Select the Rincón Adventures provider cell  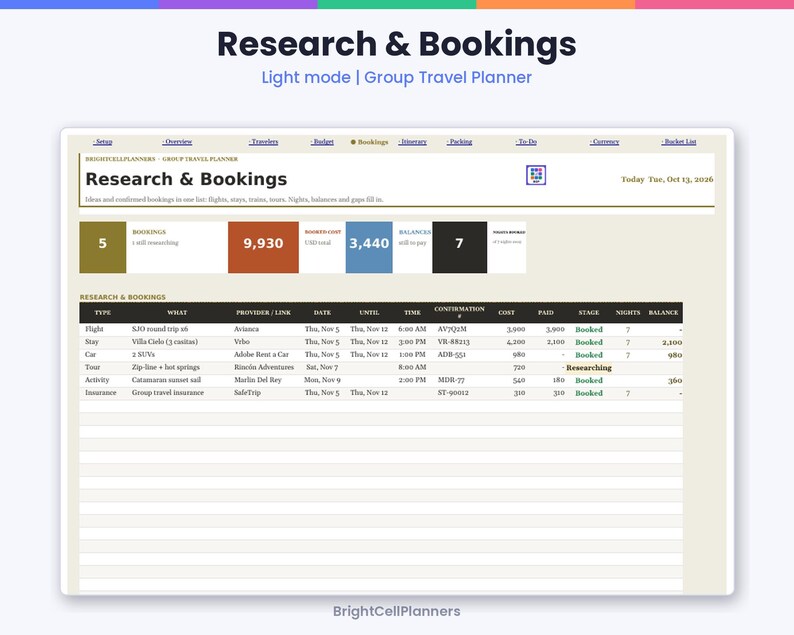click(x=264, y=367)
